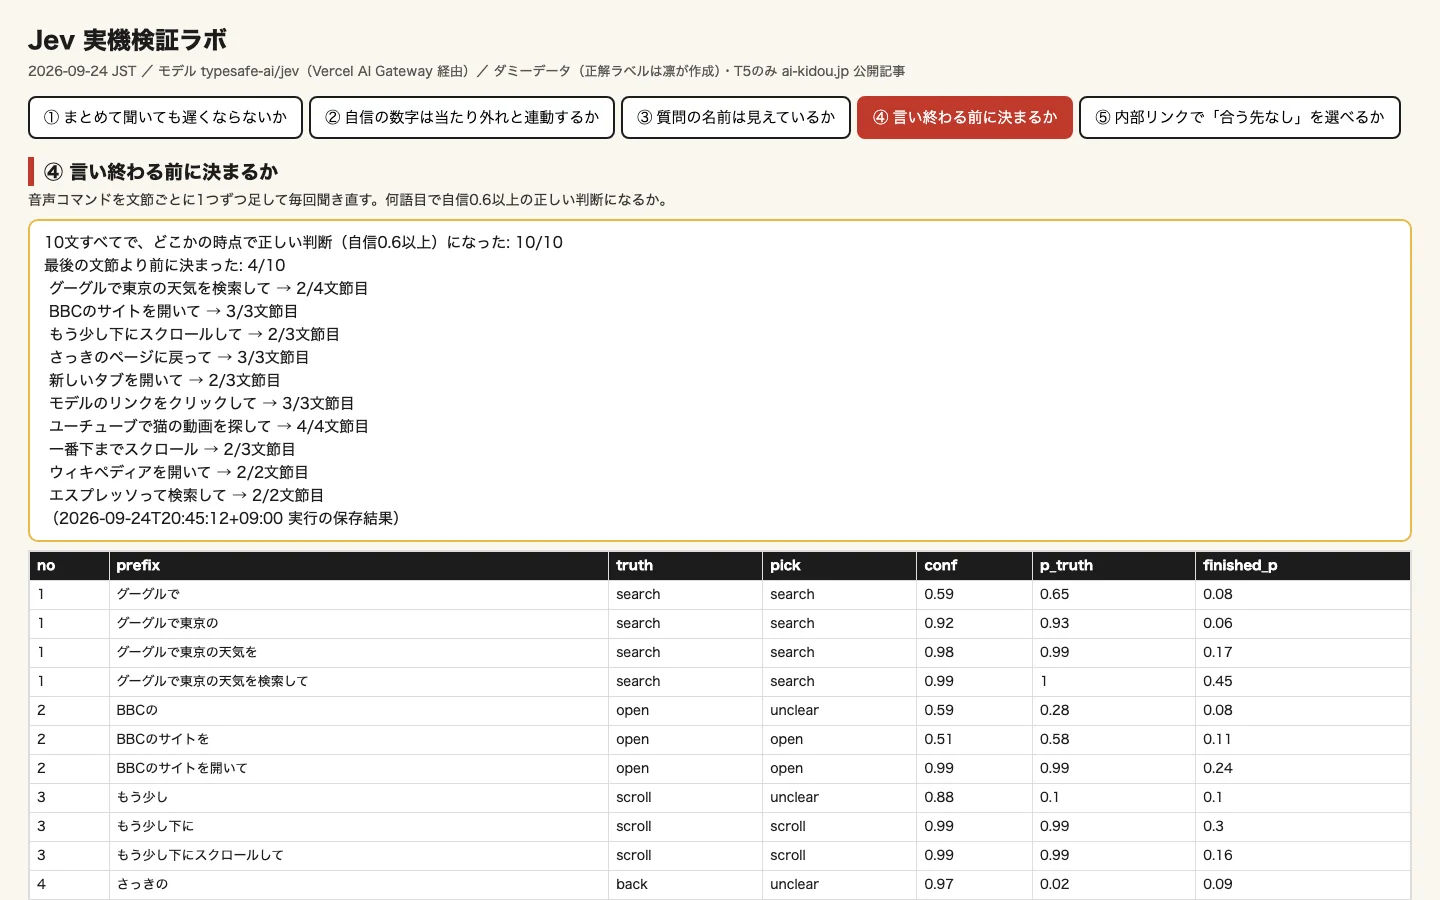This screenshot has width=1440, height=900.
Task: Click summary line '新しいタブを開いて → 2/3文節目'
Action: 165,380
